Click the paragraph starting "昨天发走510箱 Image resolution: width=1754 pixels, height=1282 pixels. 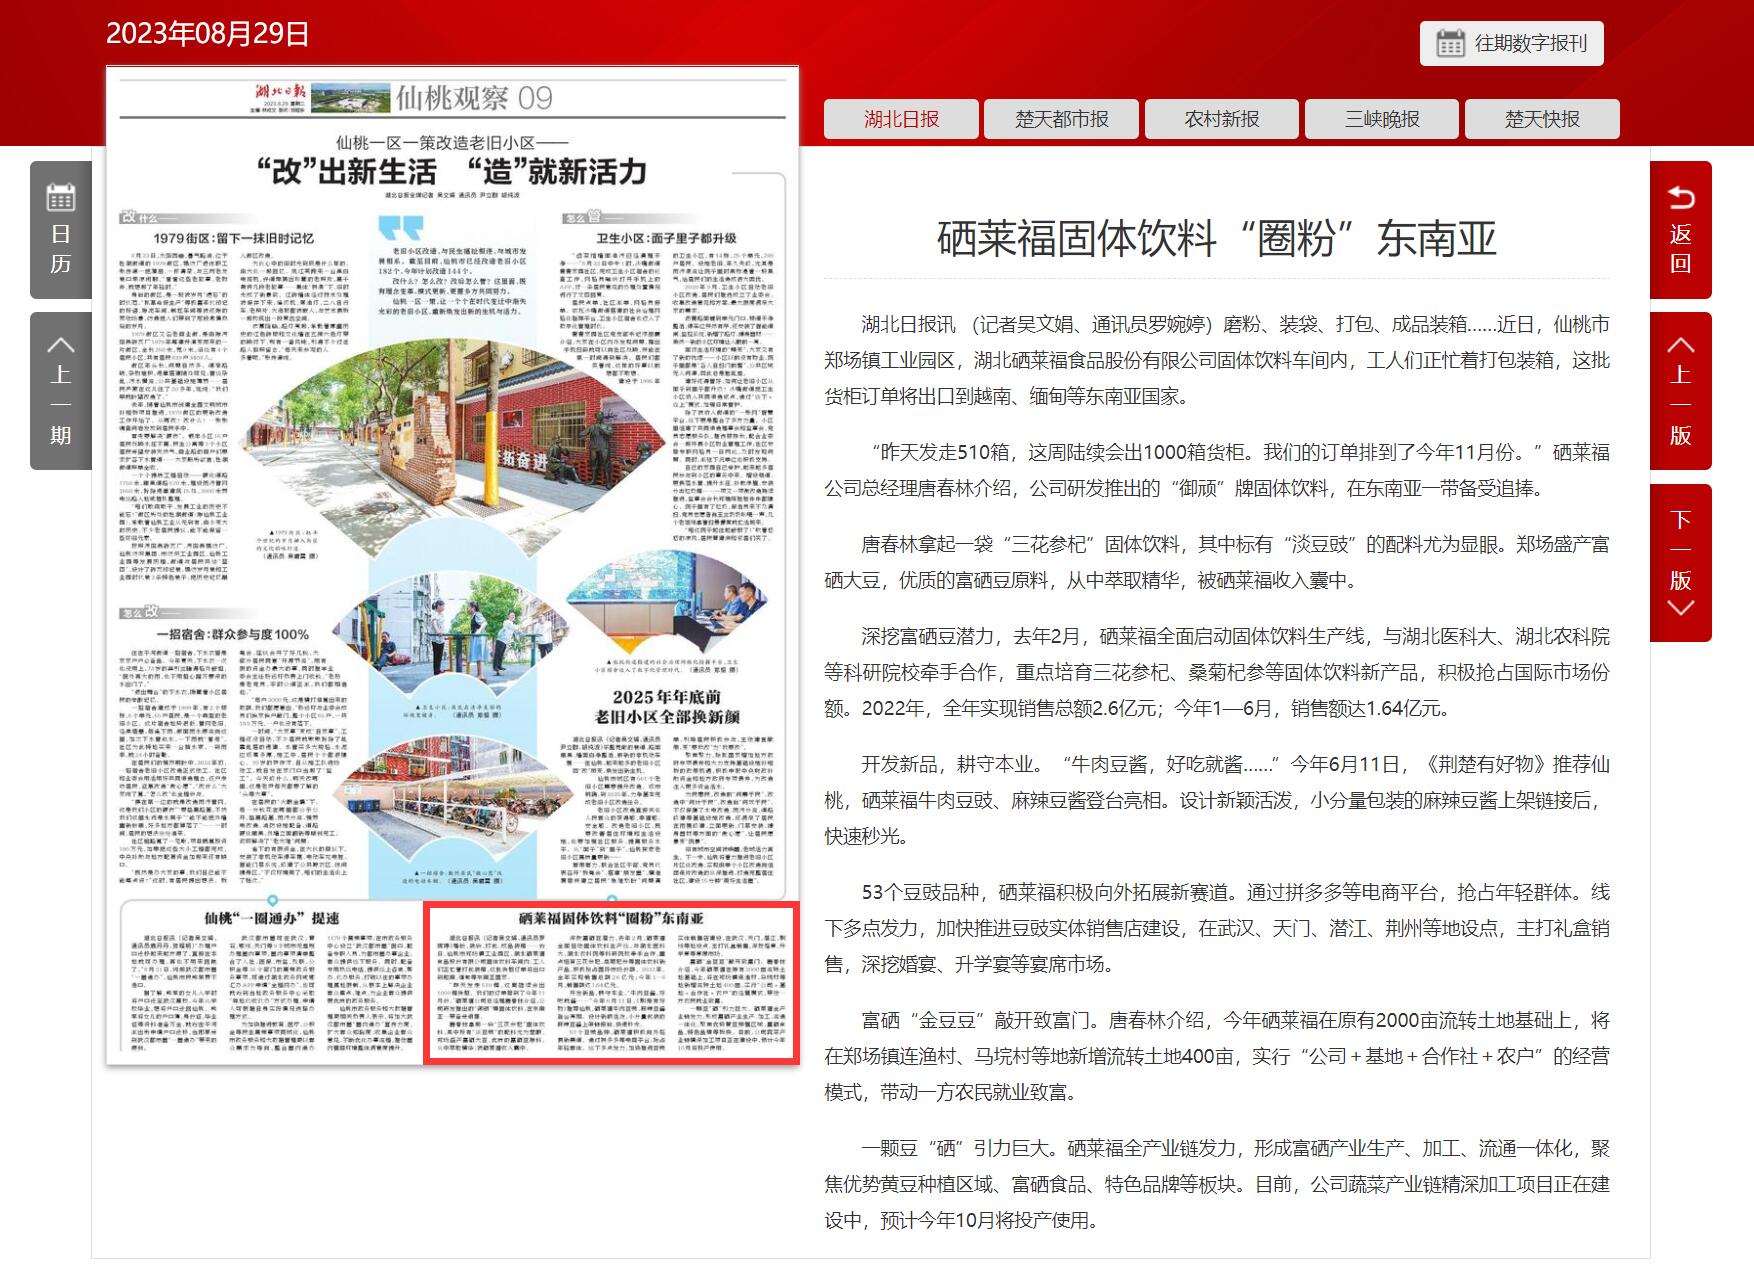[1217, 470]
